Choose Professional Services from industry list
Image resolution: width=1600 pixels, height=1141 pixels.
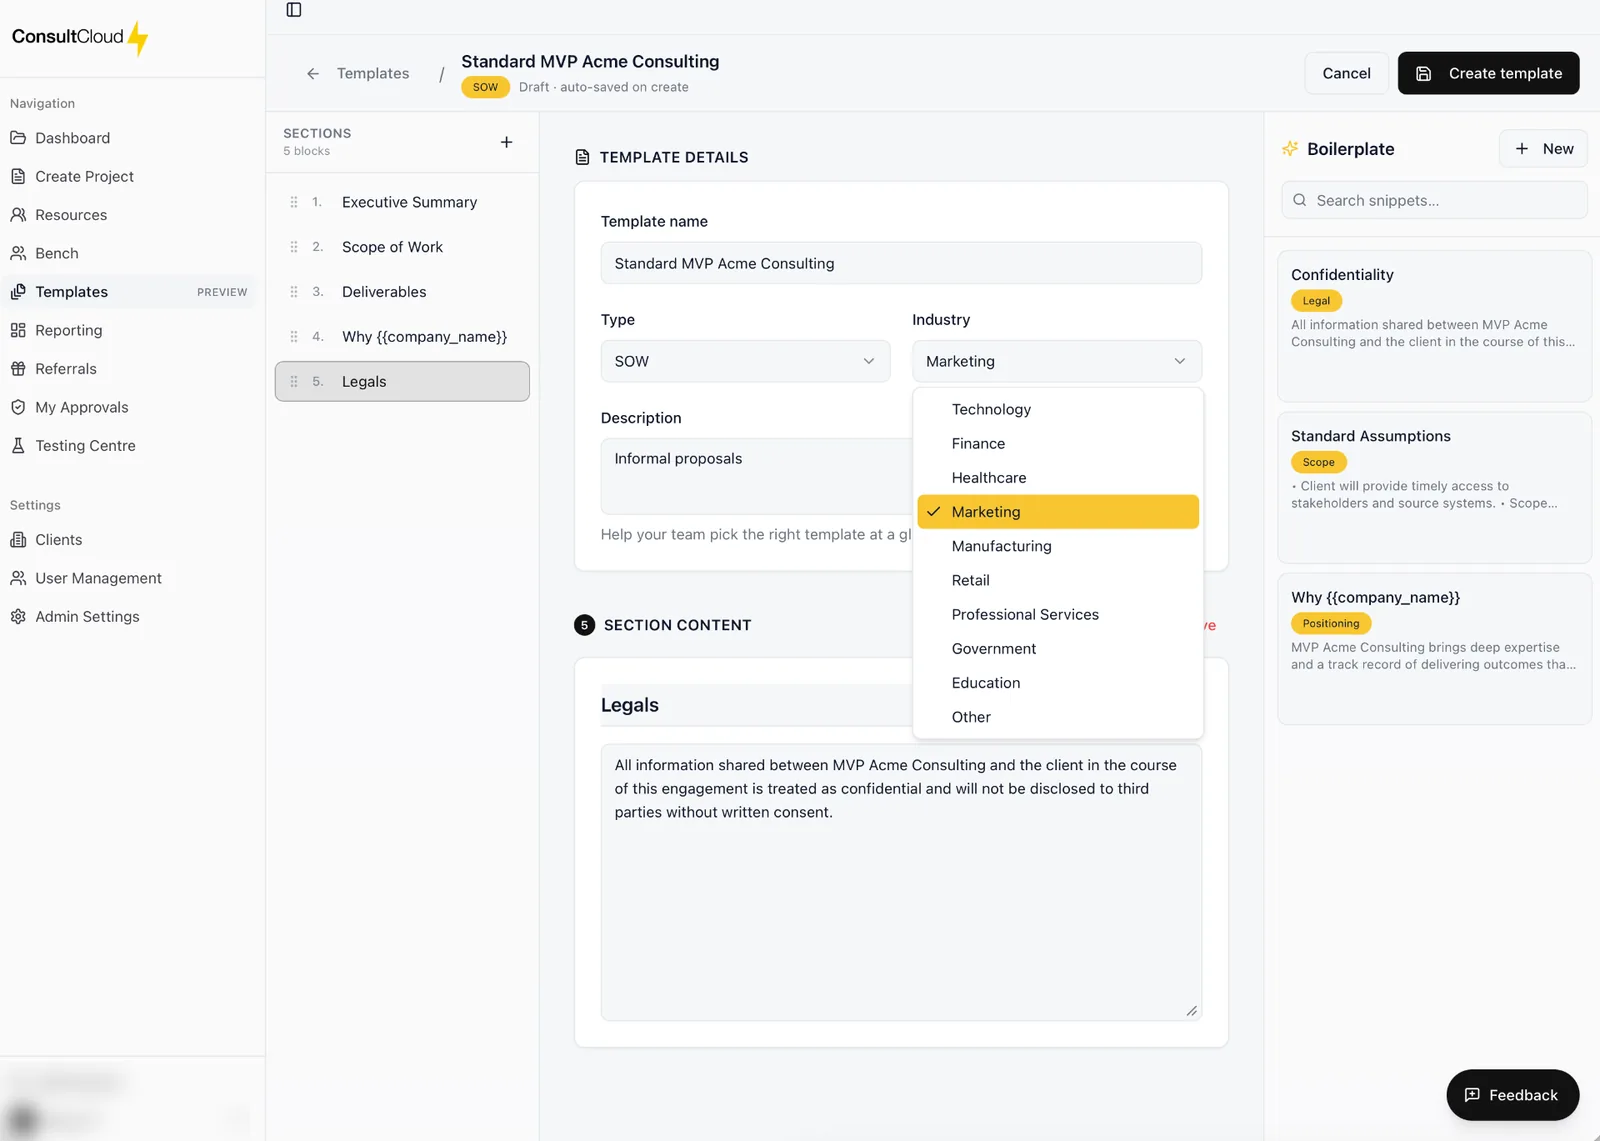coord(1058,614)
